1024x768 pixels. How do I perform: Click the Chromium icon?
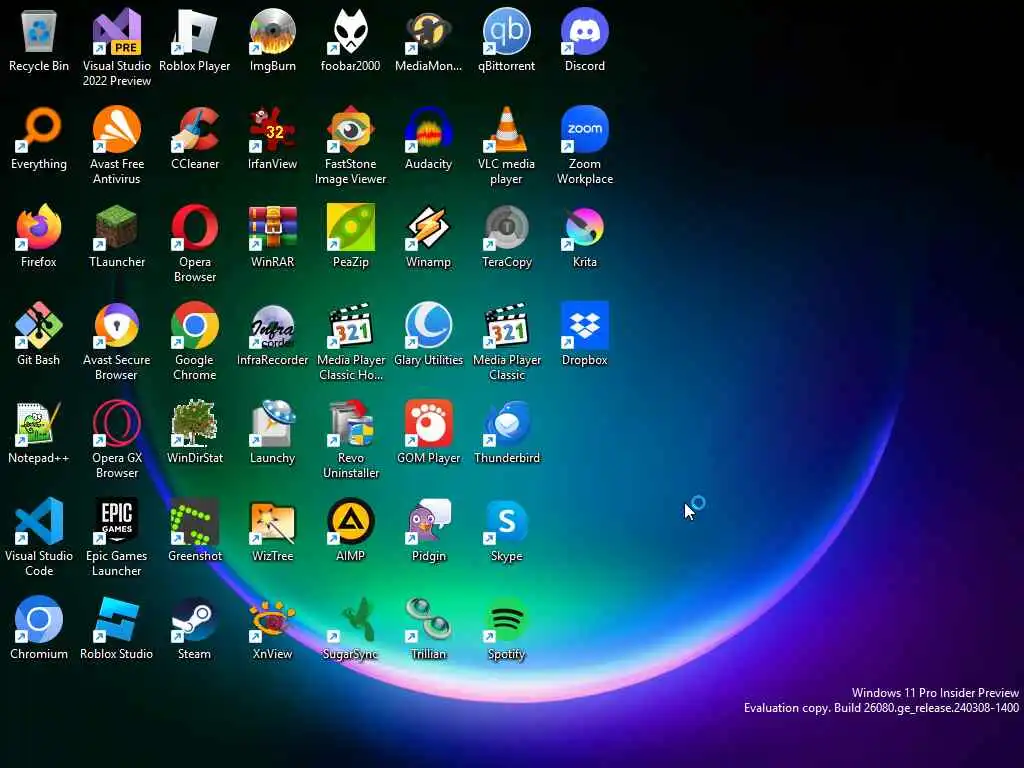pyautogui.click(x=39, y=619)
